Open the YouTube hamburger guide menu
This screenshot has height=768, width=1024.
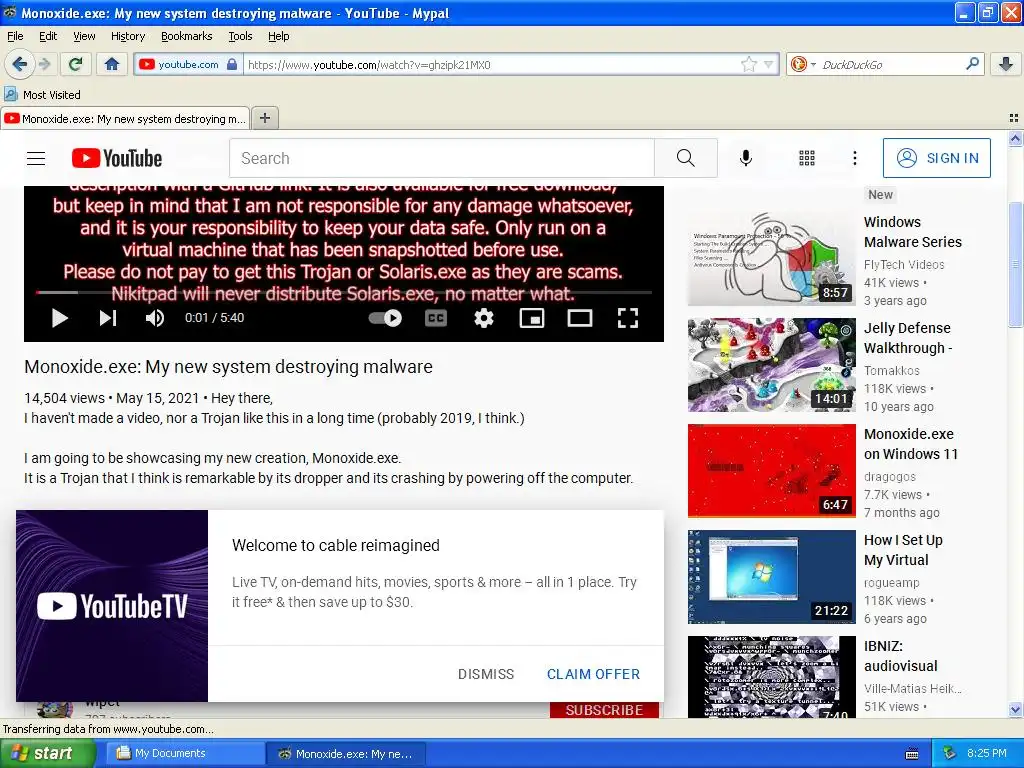click(x=36, y=158)
